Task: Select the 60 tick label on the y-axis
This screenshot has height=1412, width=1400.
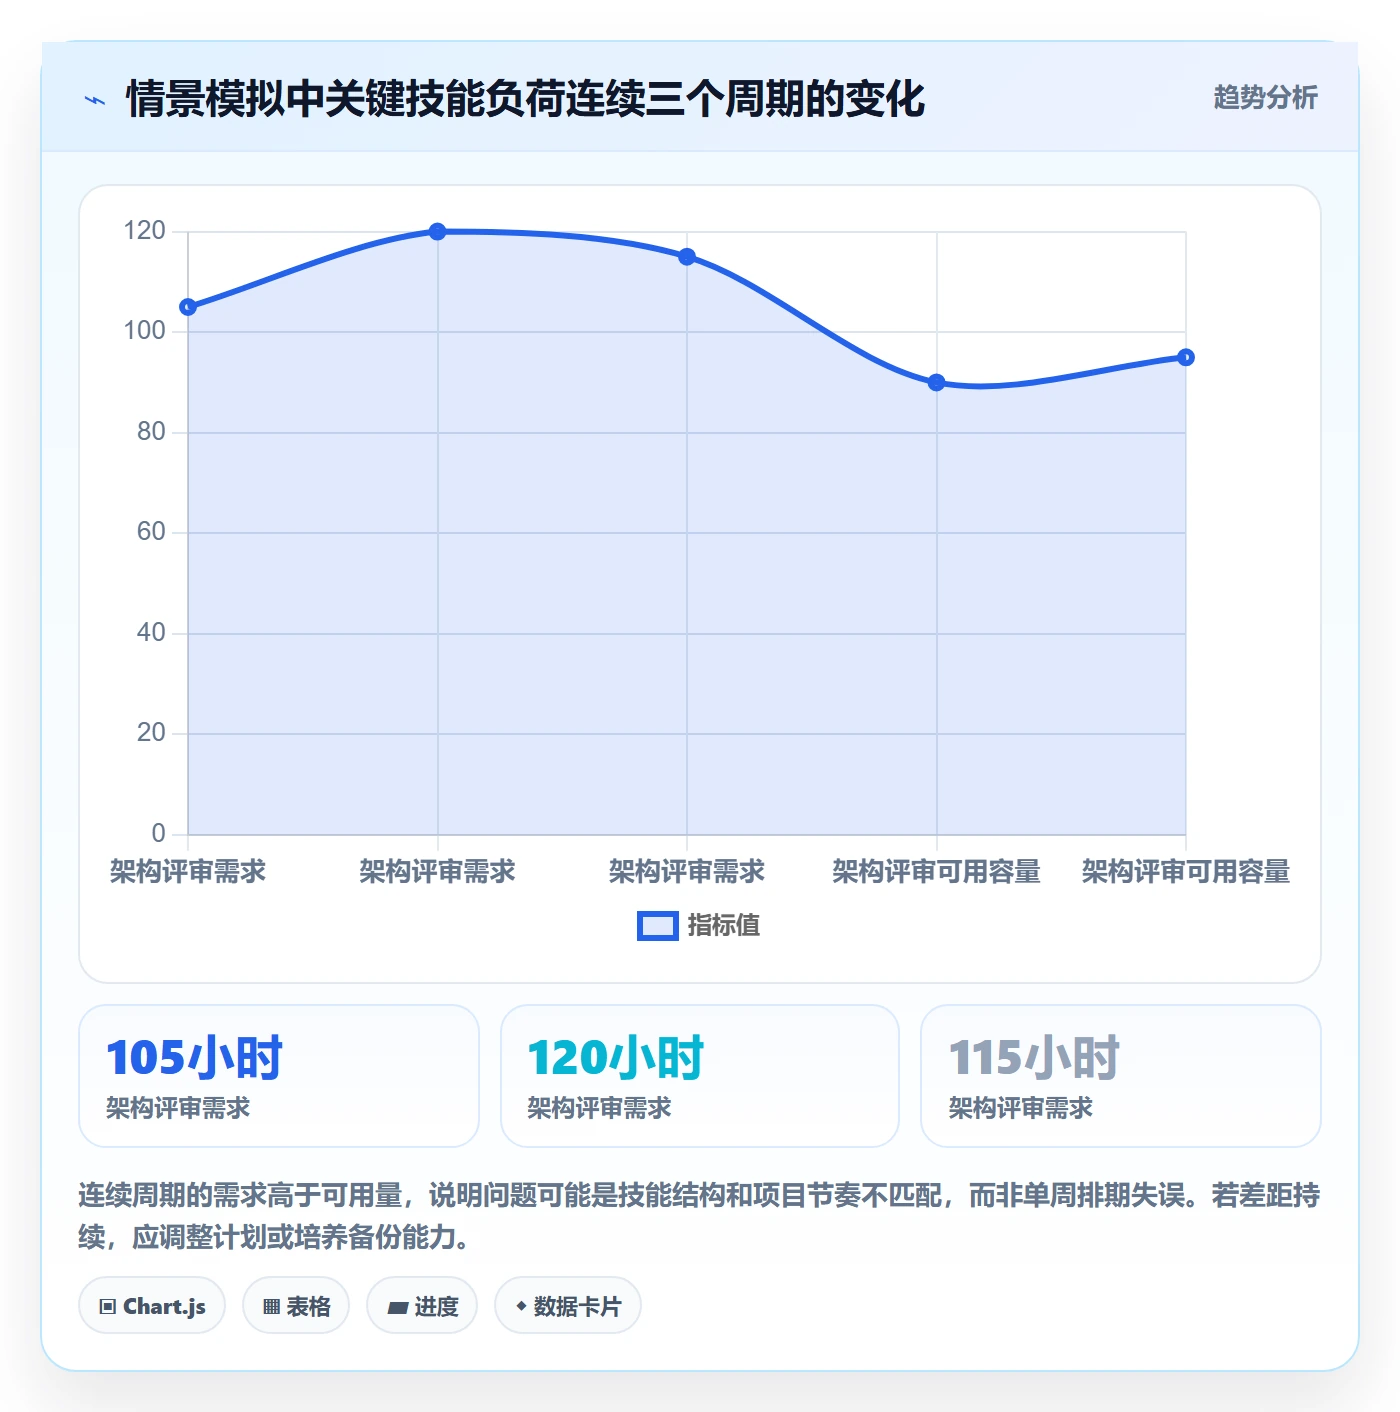Action: (x=151, y=532)
